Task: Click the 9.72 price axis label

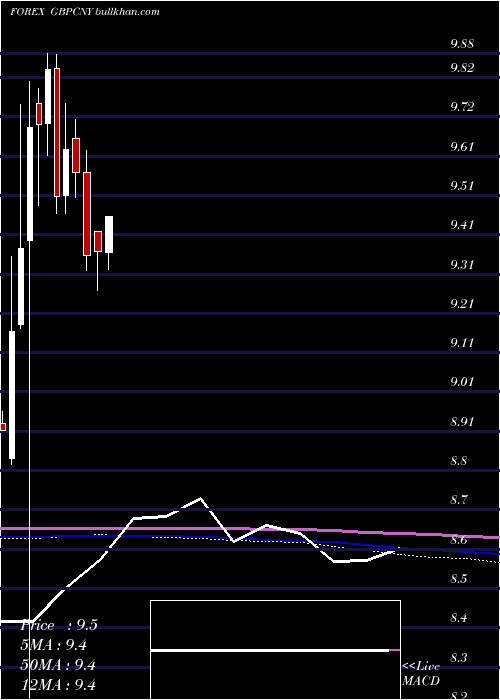Action: click(462, 107)
